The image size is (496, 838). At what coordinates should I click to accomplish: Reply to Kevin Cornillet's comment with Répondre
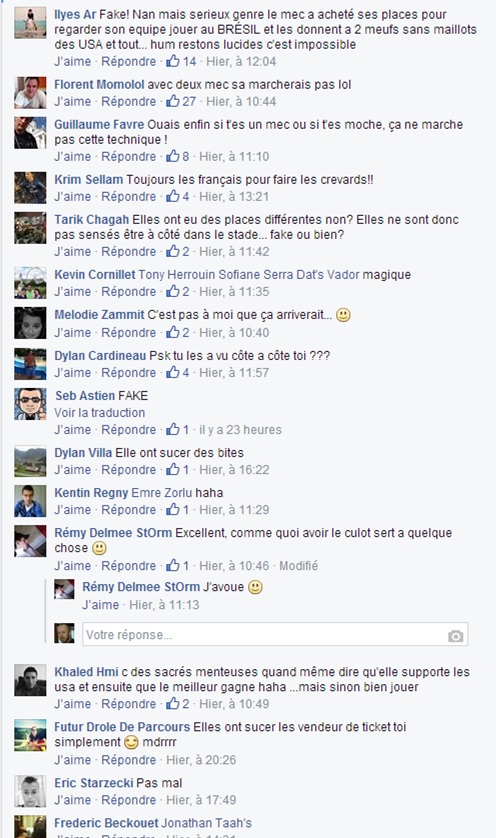(x=129, y=291)
